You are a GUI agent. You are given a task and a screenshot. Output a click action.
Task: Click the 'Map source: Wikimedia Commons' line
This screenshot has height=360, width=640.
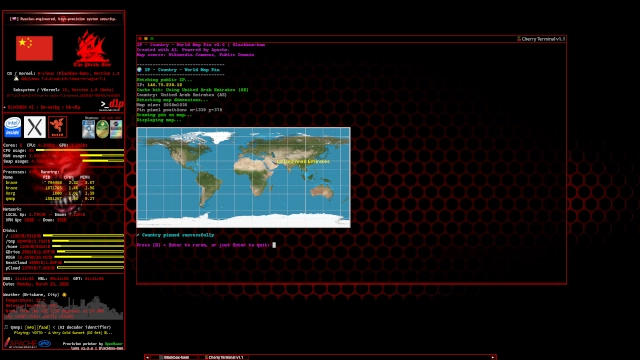point(195,55)
